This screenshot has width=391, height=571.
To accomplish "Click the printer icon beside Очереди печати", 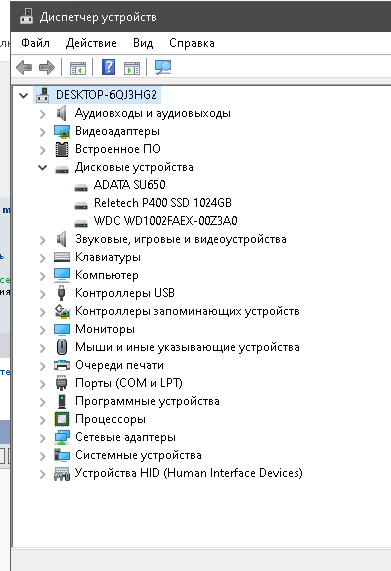I will (62, 365).
